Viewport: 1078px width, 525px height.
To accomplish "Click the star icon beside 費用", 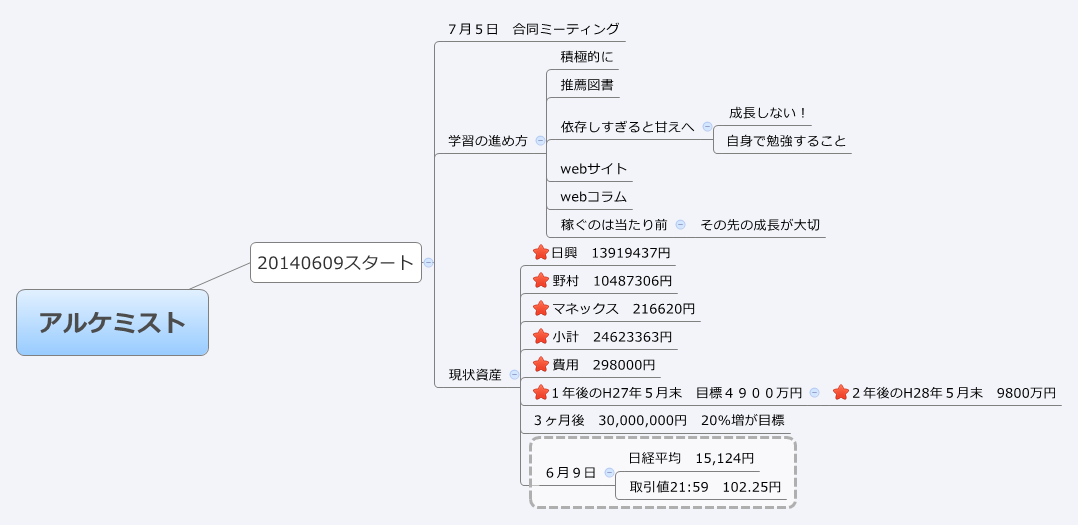I will [x=541, y=364].
